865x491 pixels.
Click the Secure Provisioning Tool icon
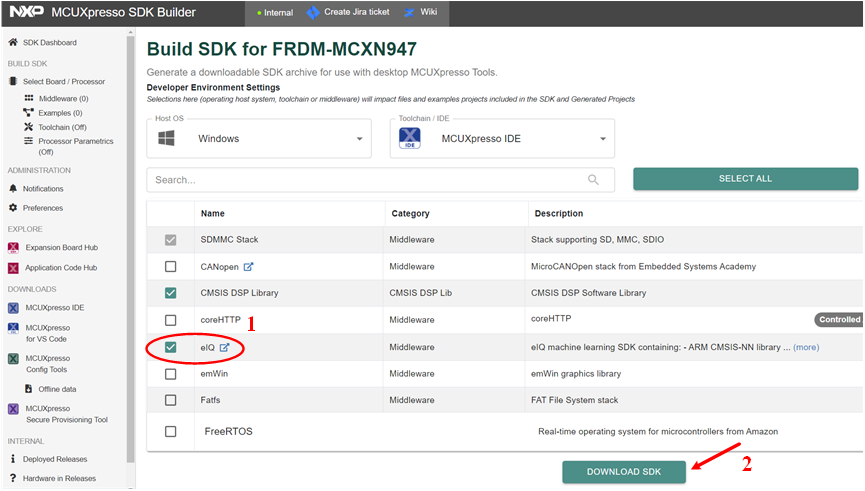pos(13,409)
